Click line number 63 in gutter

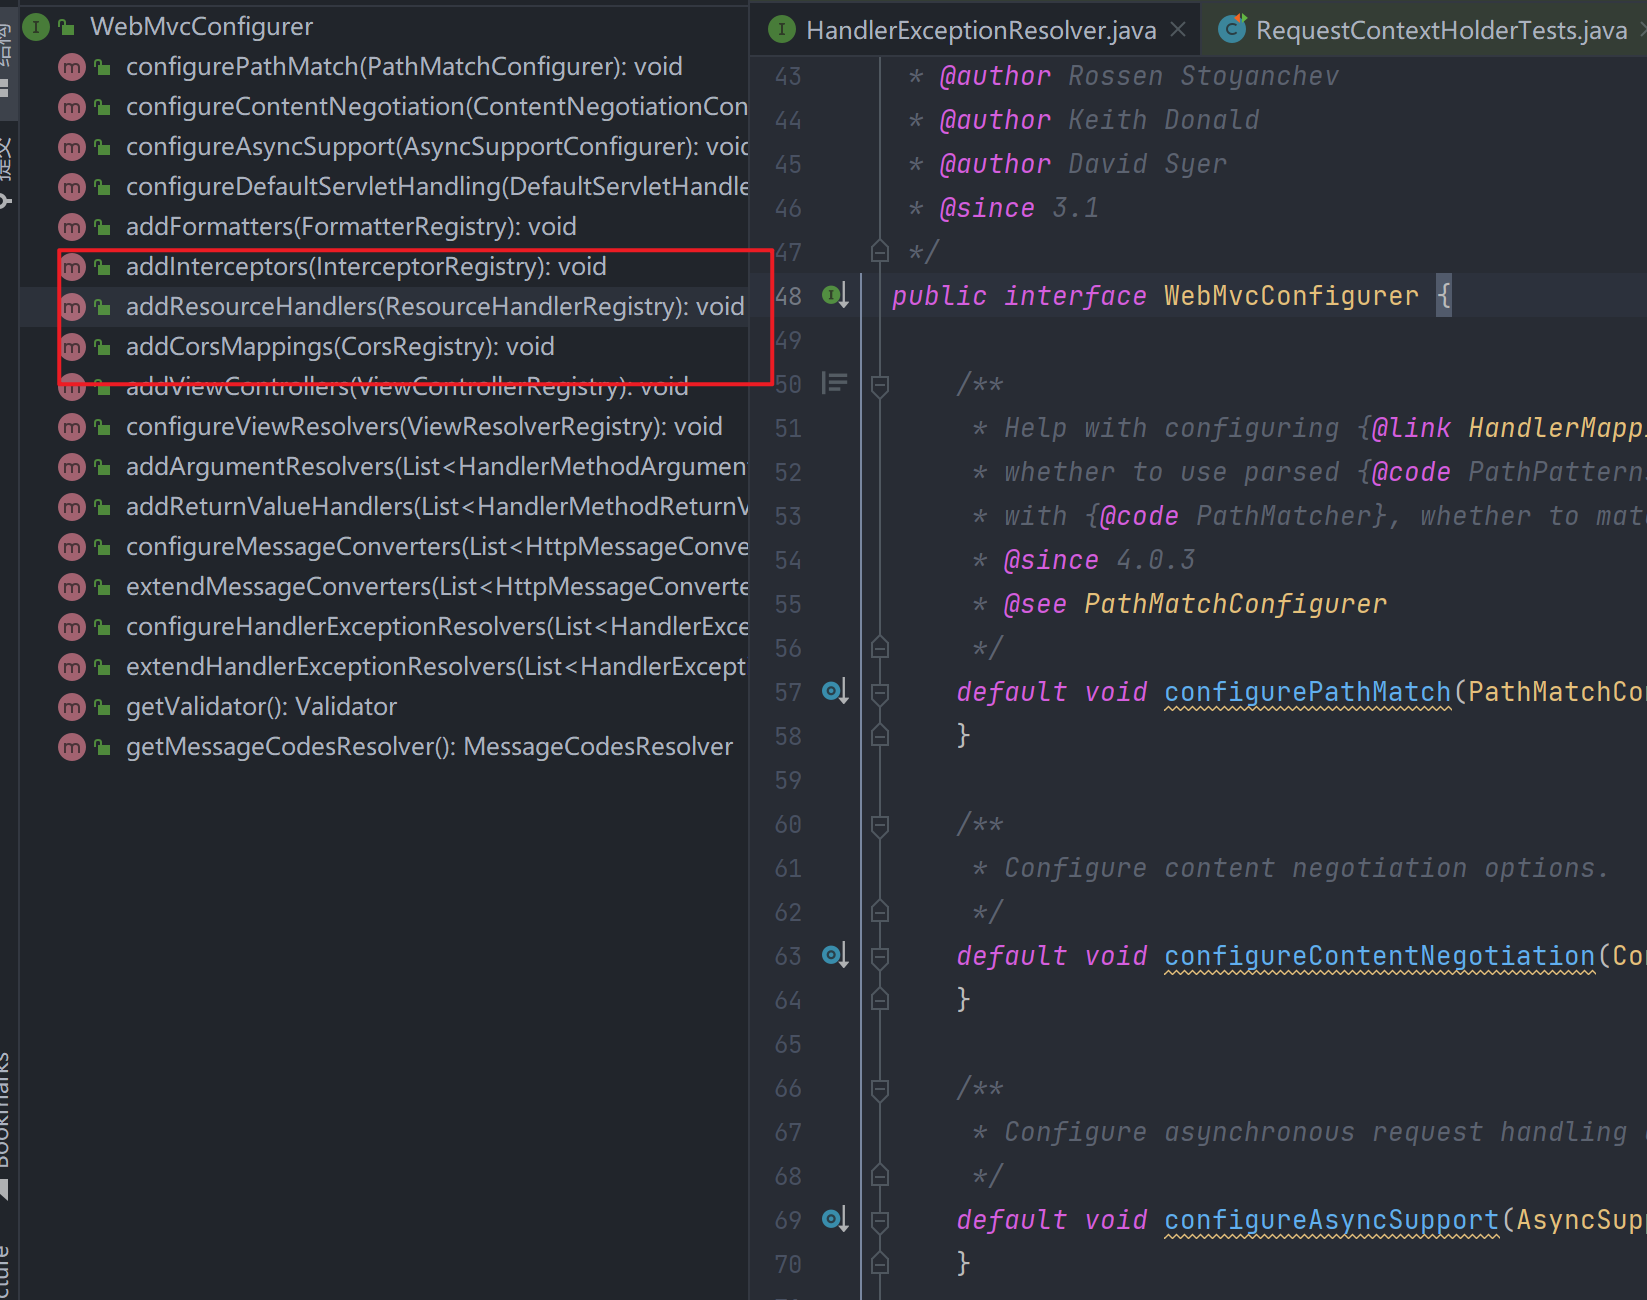coord(788,956)
